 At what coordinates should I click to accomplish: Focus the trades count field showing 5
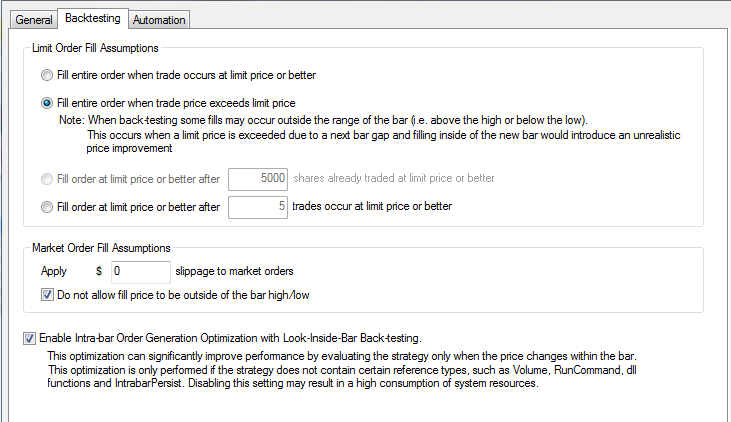pos(258,207)
